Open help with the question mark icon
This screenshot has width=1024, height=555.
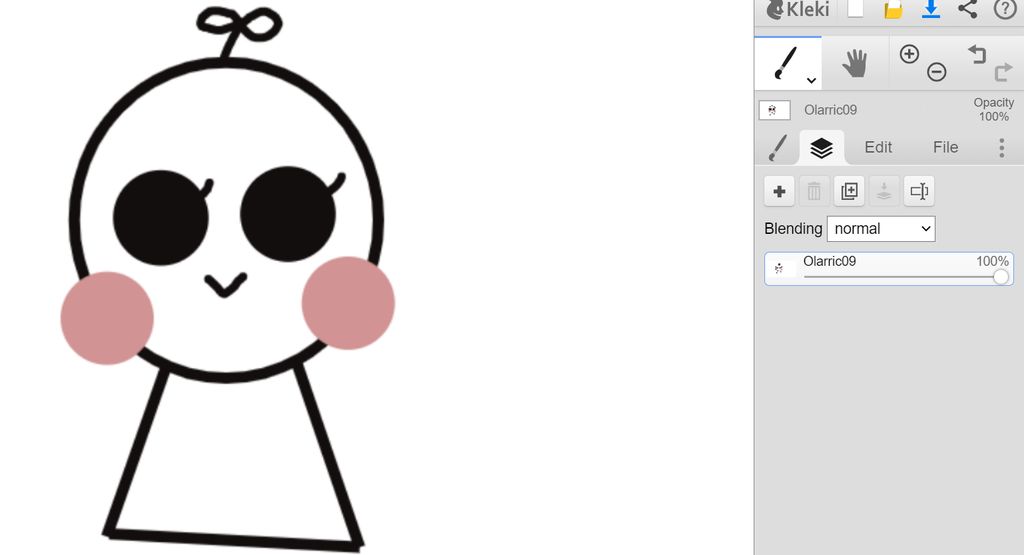click(x=1004, y=9)
